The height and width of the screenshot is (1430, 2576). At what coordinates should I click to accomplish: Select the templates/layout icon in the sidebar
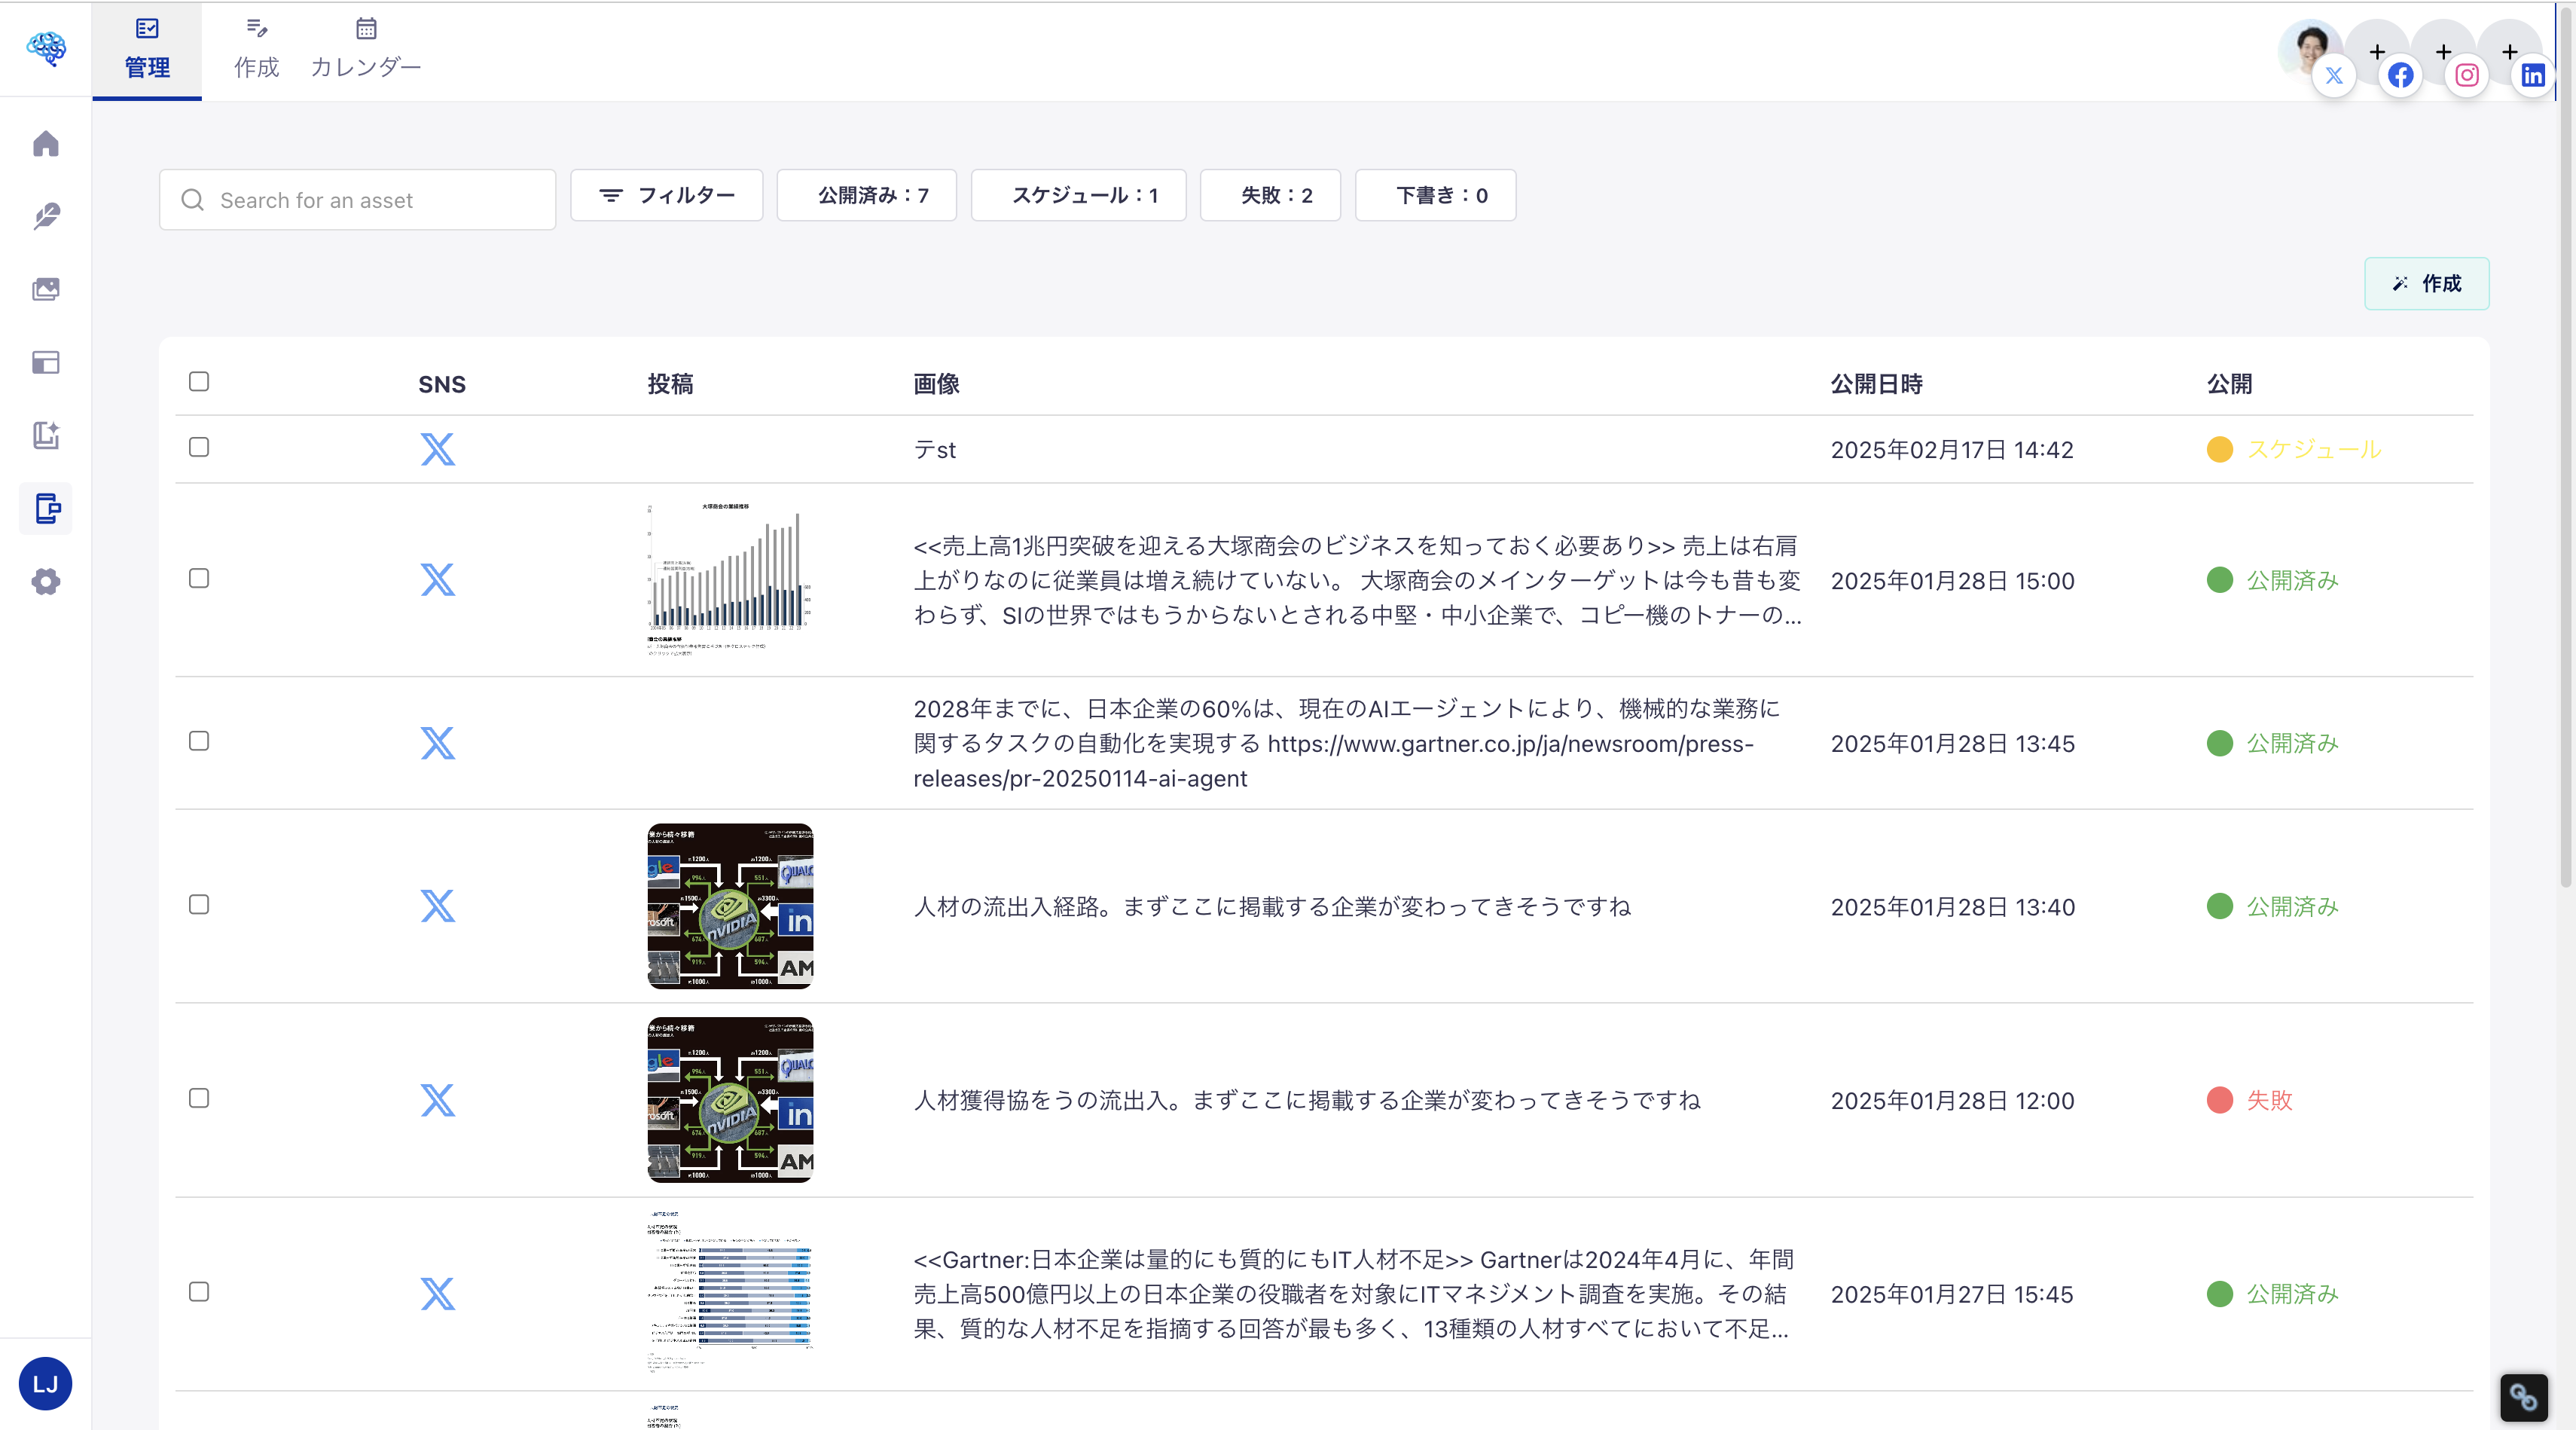[46, 362]
